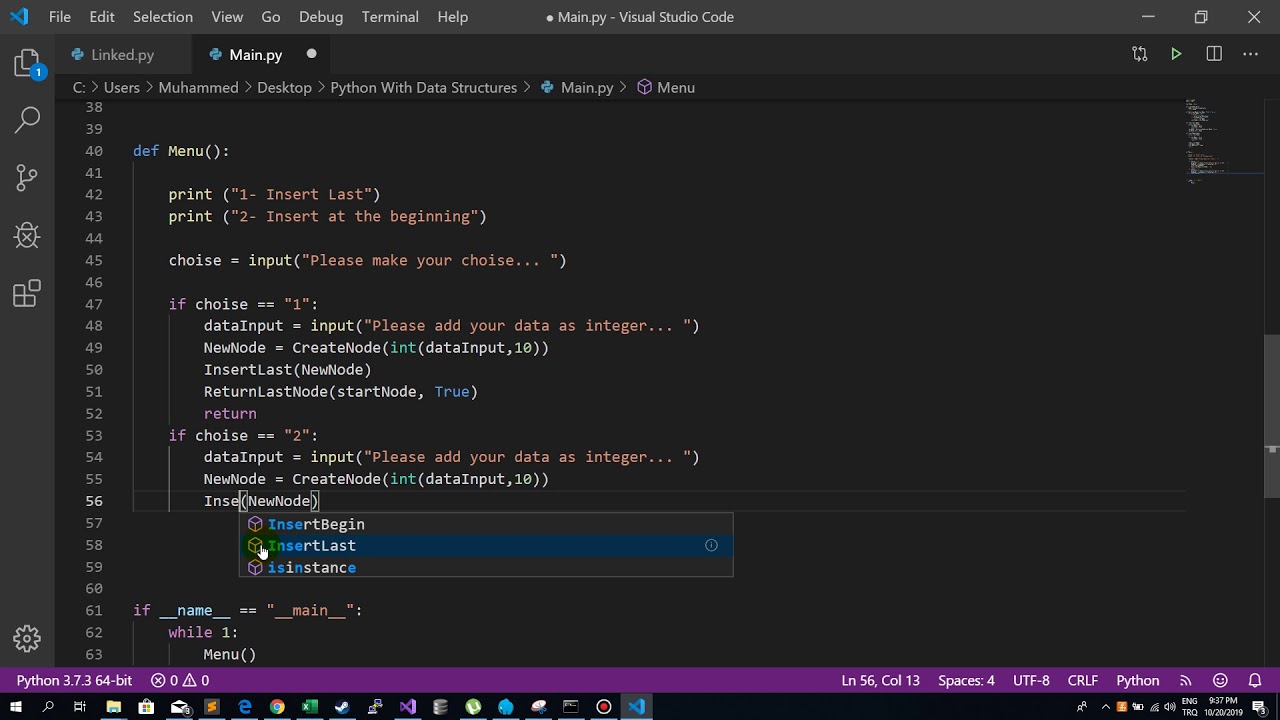Image resolution: width=1280 pixels, height=720 pixels.
Task: Open Excel from the taskbar
Action: point(310,707)
